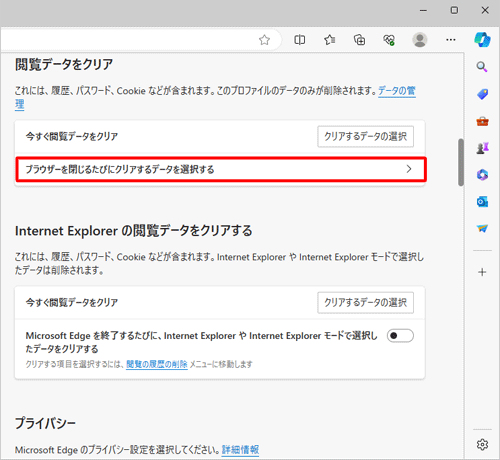The width and height of the screenshot is (500, 460).
Task: Expand ブラウザーを閉じるたびにクリアするデータを選択する row
Action: pyautogui.click(x=221, y=169)
